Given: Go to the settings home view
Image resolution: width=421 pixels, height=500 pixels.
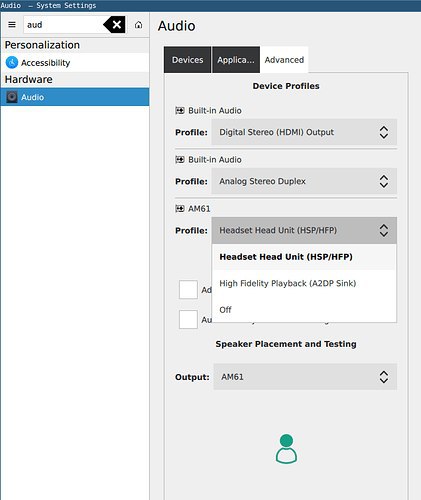Looking at the screenshot, I should 138,25.
